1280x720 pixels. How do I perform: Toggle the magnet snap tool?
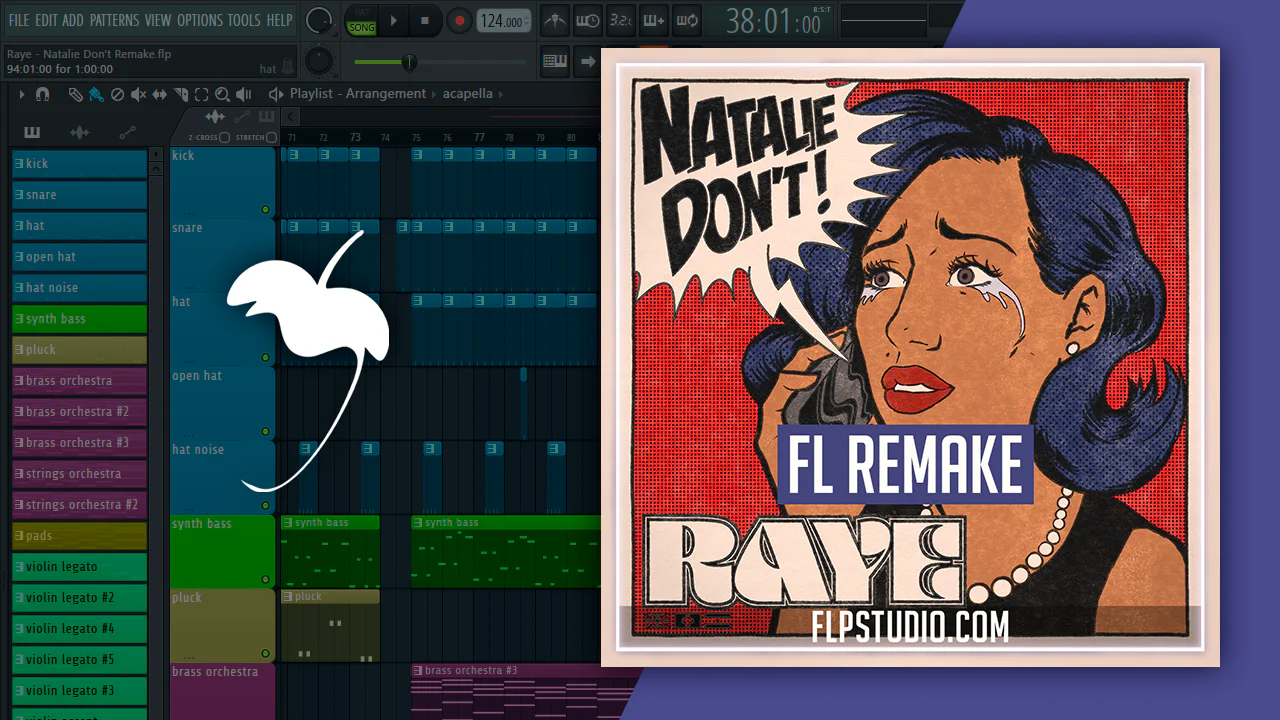click(42, 94)
